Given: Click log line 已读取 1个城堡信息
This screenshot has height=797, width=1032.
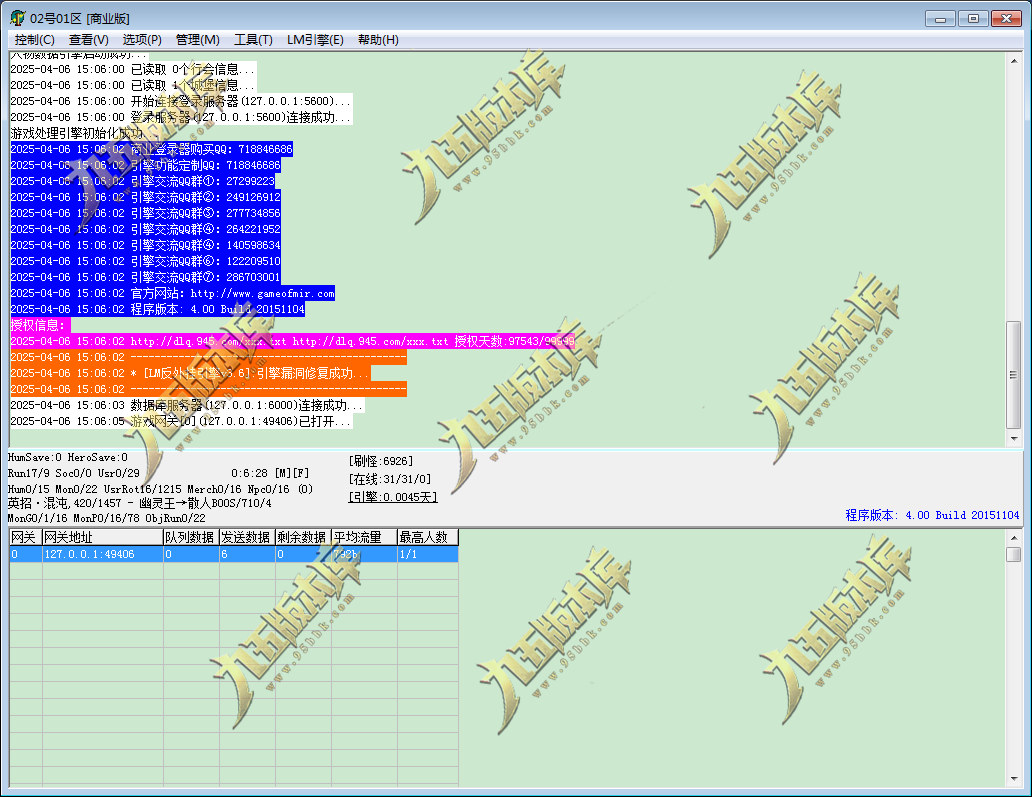Looking at the screenshot, I should (x=133, y=86).
